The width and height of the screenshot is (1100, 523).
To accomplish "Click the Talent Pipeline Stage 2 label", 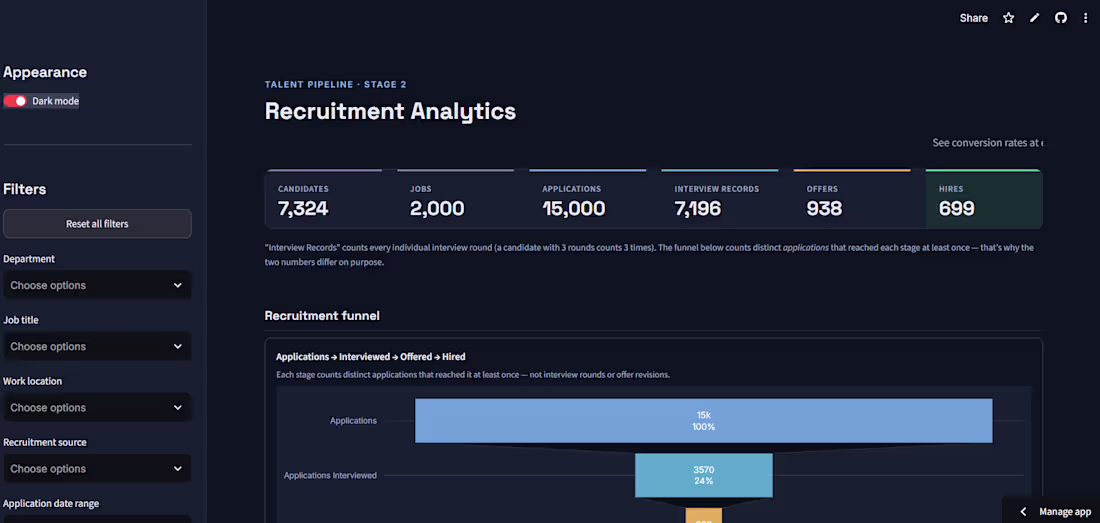I will [335, 85].
